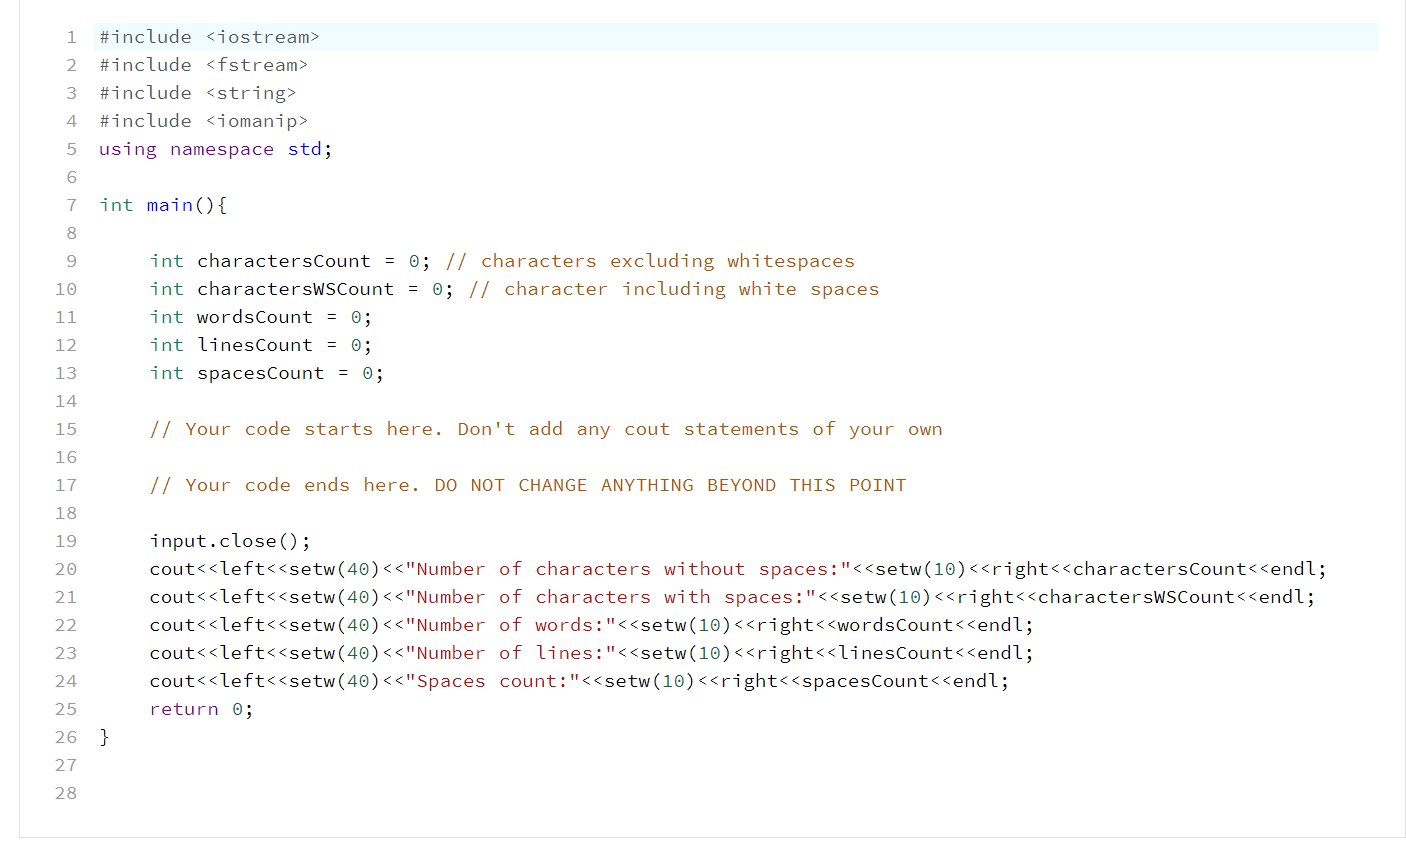Click the input.close() statement
1406x841 pixels.
pyautogui.click(x=230, y=540)
